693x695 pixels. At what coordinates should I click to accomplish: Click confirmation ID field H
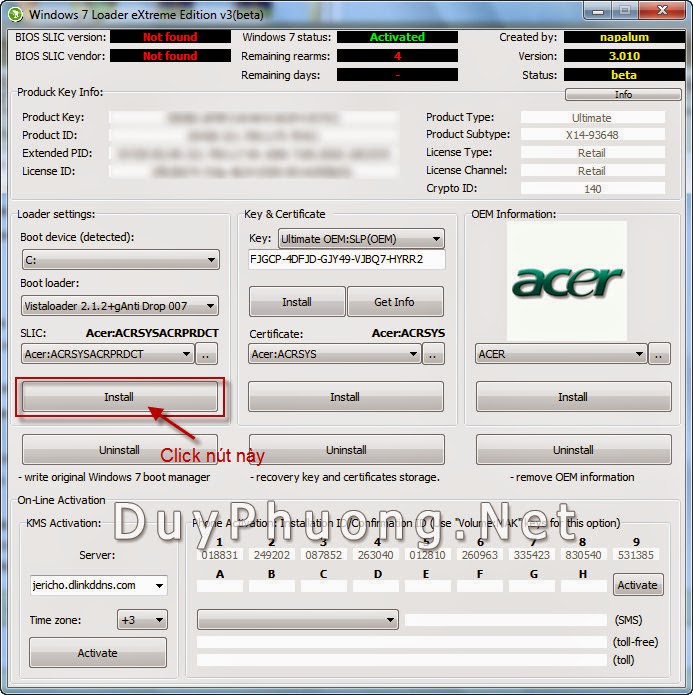click(584, 587)
